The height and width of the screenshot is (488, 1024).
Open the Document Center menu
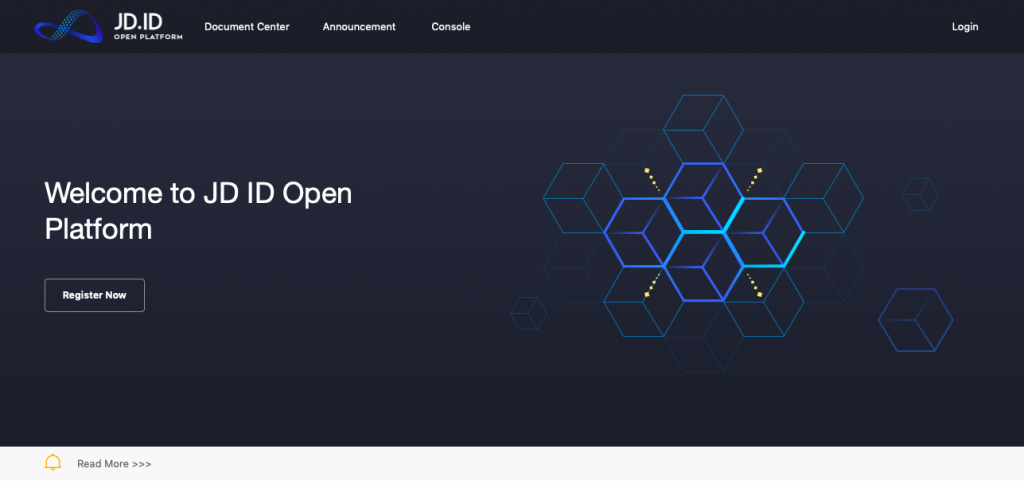click(247, 27)
